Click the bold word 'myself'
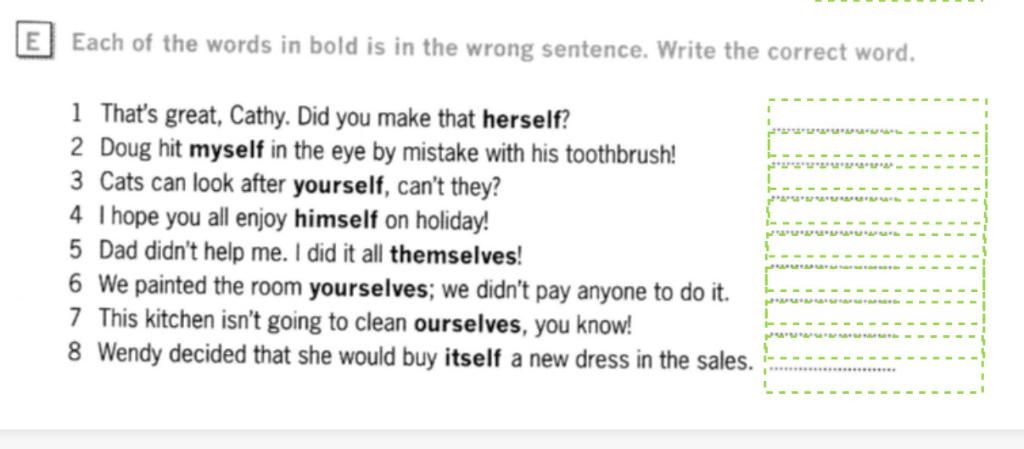 [x=227, y=152]
